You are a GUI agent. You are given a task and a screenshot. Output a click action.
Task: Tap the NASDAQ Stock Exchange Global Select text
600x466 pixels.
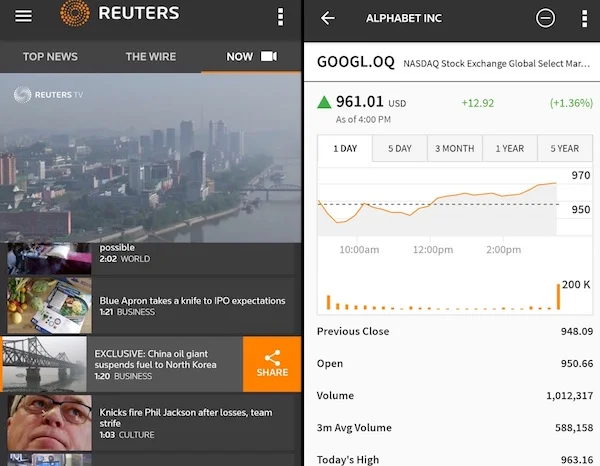coord(496,64)
